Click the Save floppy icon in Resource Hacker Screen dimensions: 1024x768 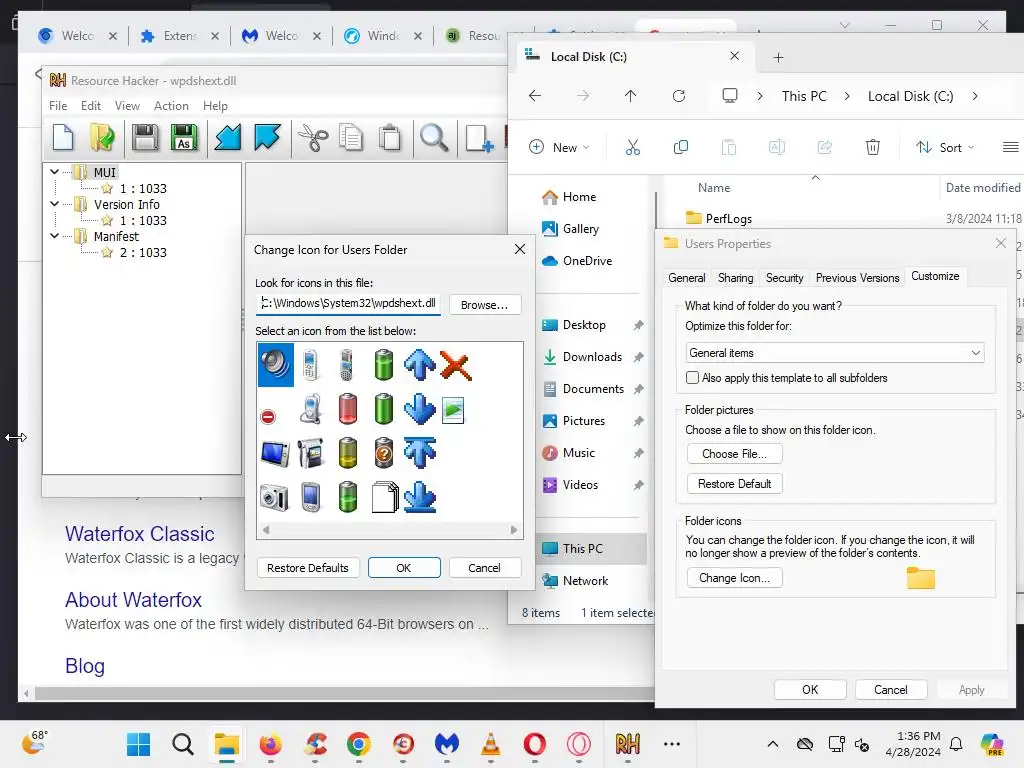click(x=144, y=138)
